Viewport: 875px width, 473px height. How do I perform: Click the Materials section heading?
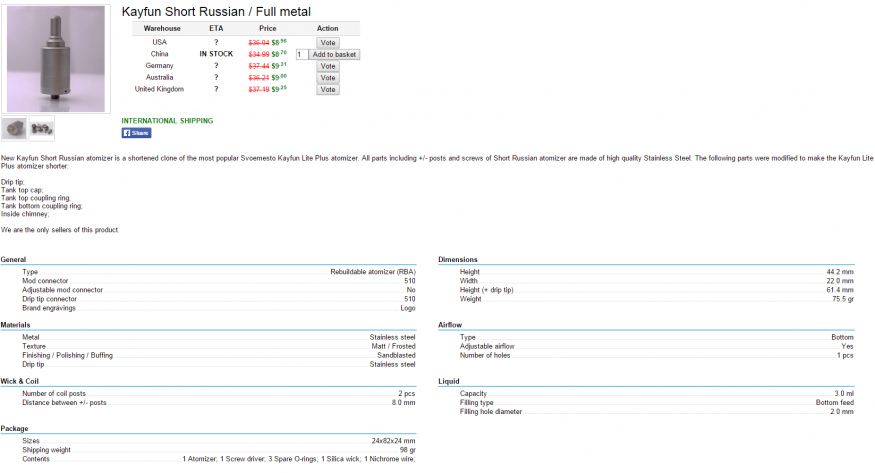16,325
